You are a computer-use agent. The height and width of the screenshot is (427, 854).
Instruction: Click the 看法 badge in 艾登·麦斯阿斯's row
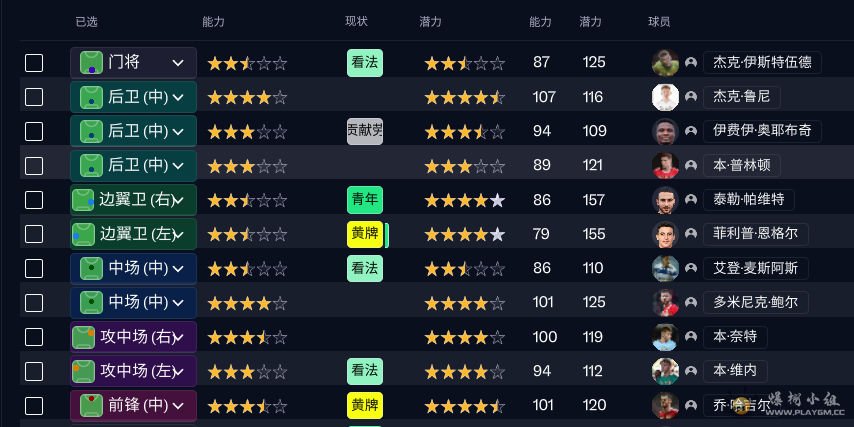click(364, 268)
